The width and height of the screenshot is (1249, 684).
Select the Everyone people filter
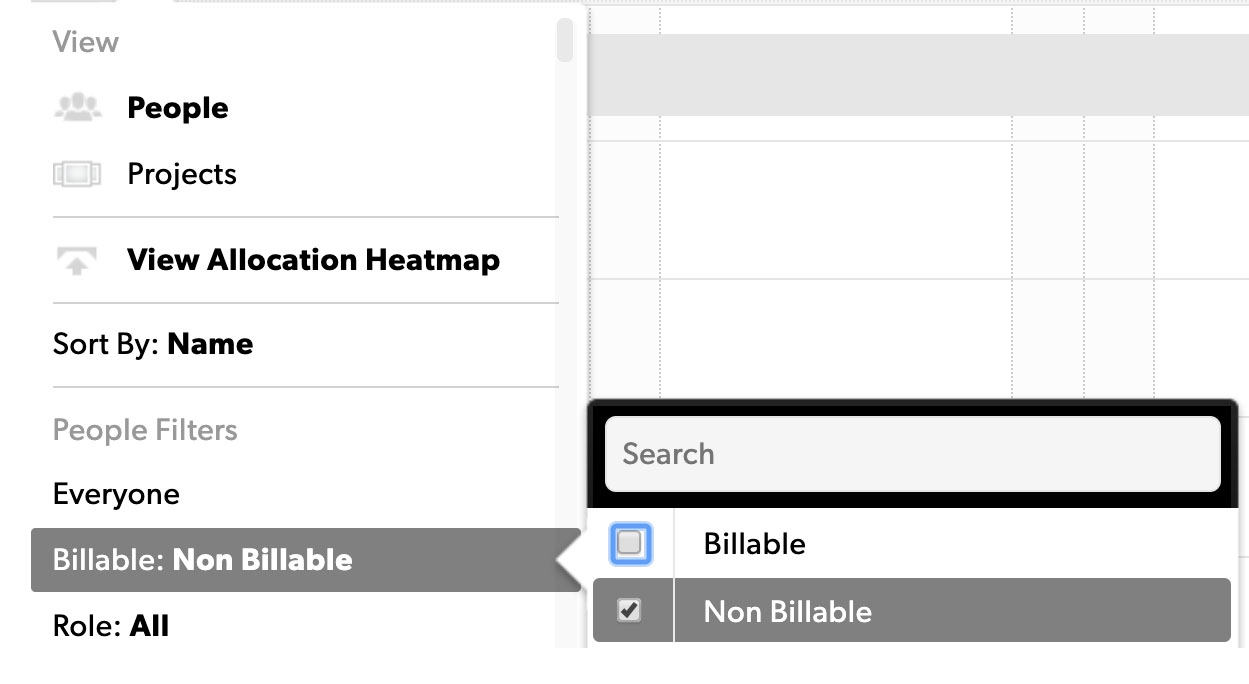116,494
